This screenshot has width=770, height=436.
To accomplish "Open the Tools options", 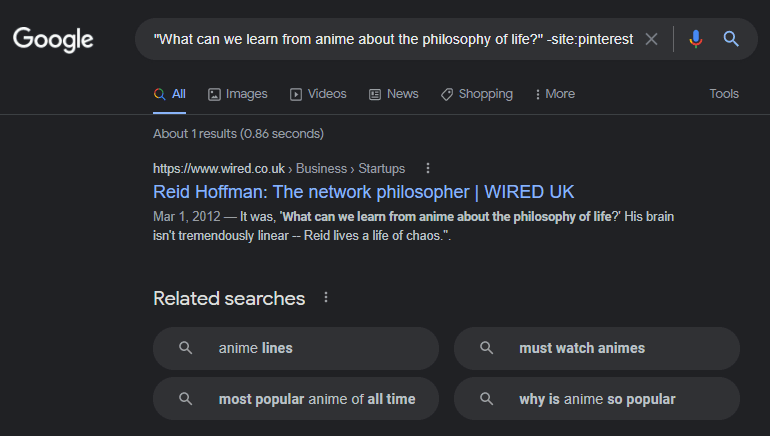I will [724, 94].
